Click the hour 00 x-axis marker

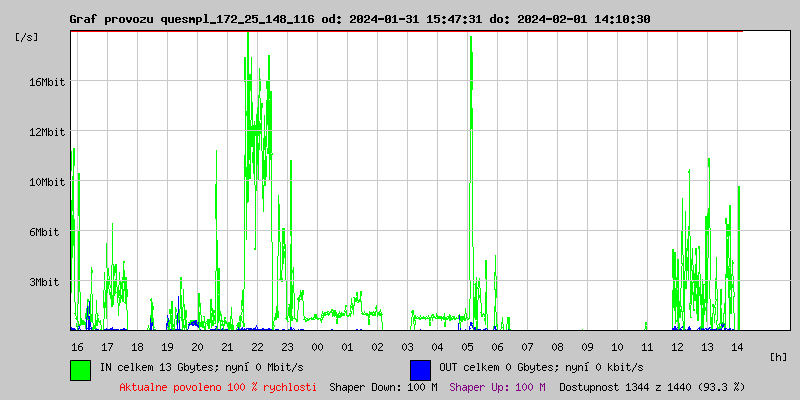[x=317, y=346]
